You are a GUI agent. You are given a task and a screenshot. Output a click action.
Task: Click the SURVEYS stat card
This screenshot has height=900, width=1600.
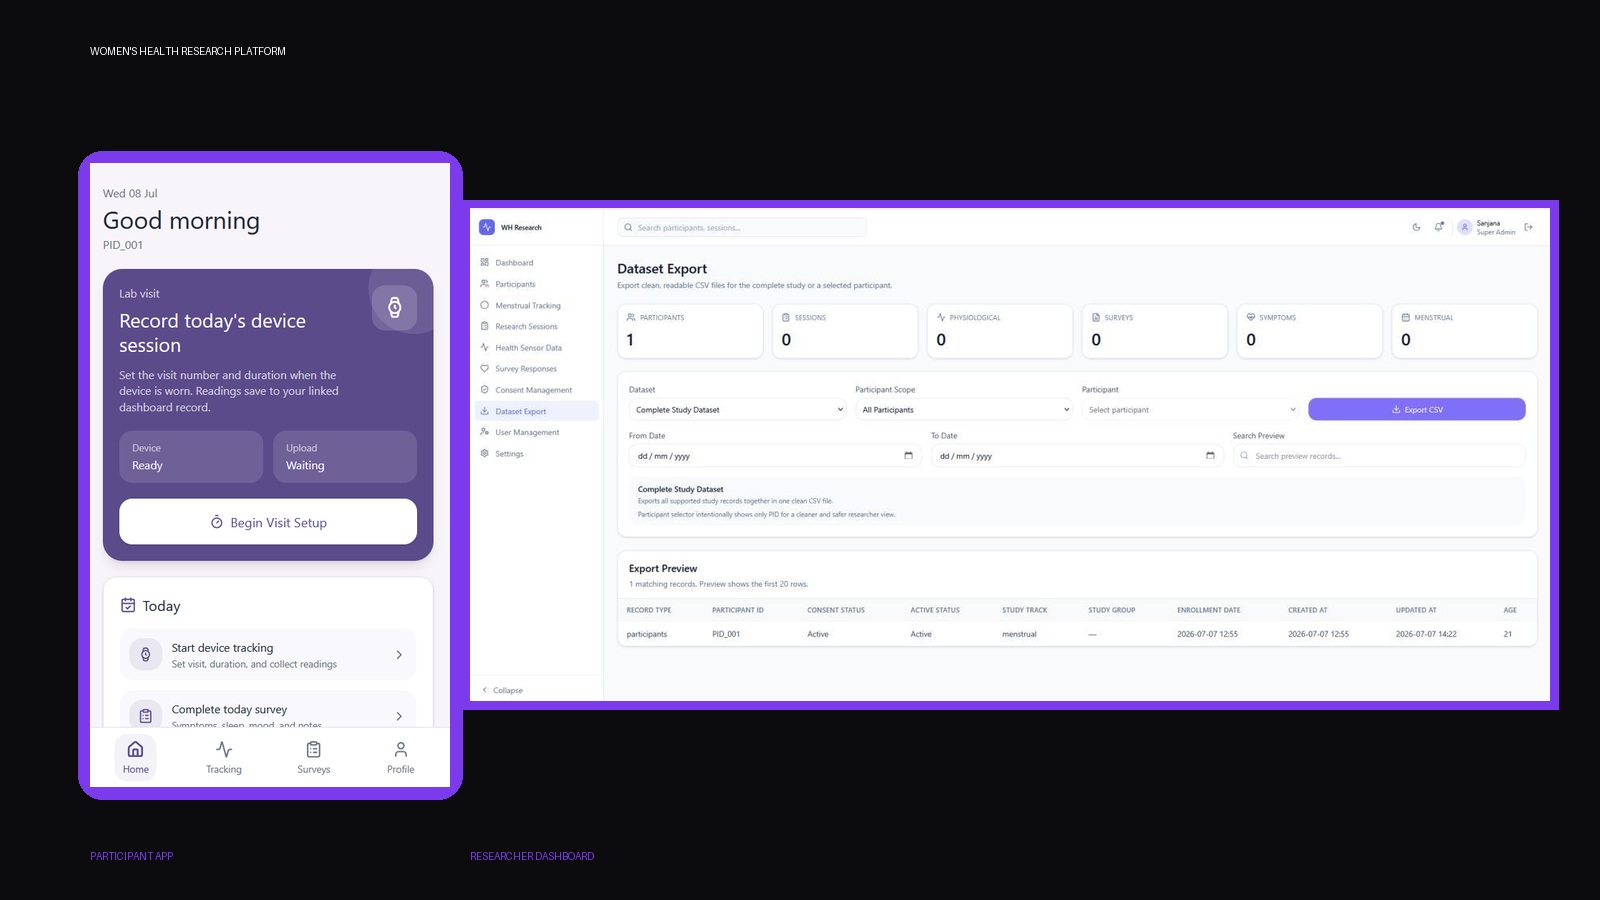(x=1155, y=331)
